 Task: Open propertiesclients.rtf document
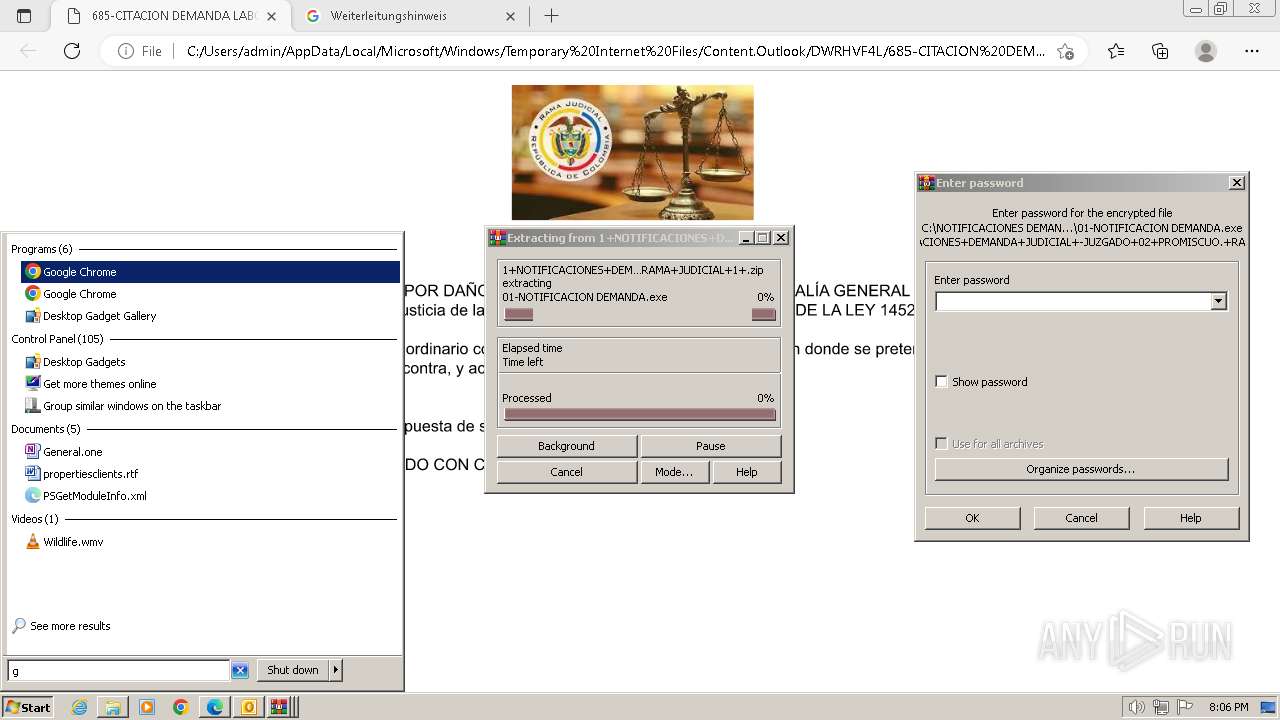coord(210,474)
